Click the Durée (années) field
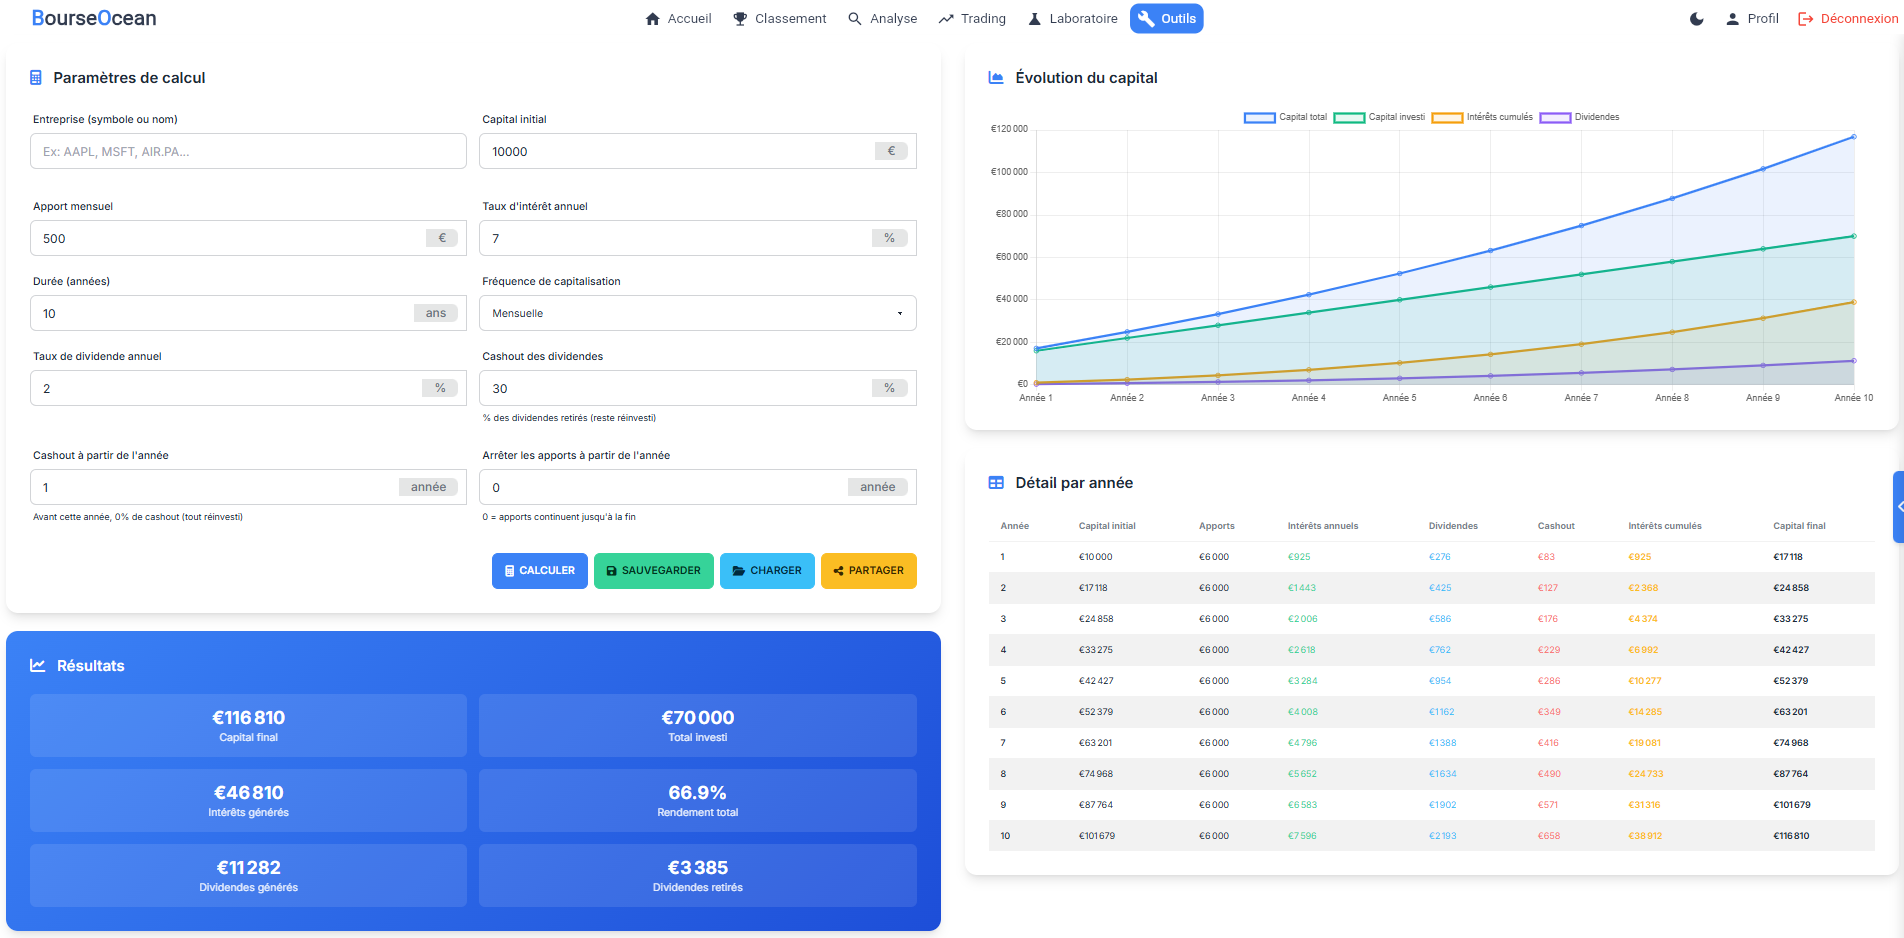 pos(248,313)
